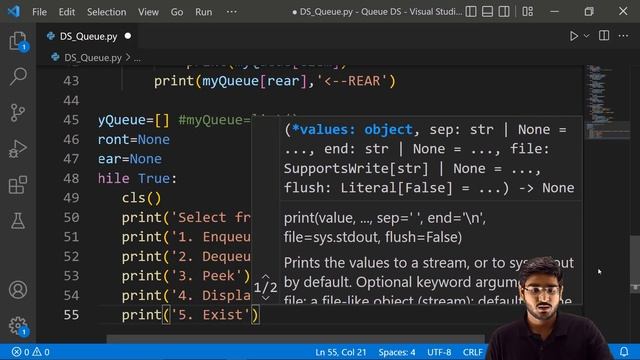Toggle secondary side bar layout
The width and height of the screenshot is (640, 360).
click(x=504, y=11)
